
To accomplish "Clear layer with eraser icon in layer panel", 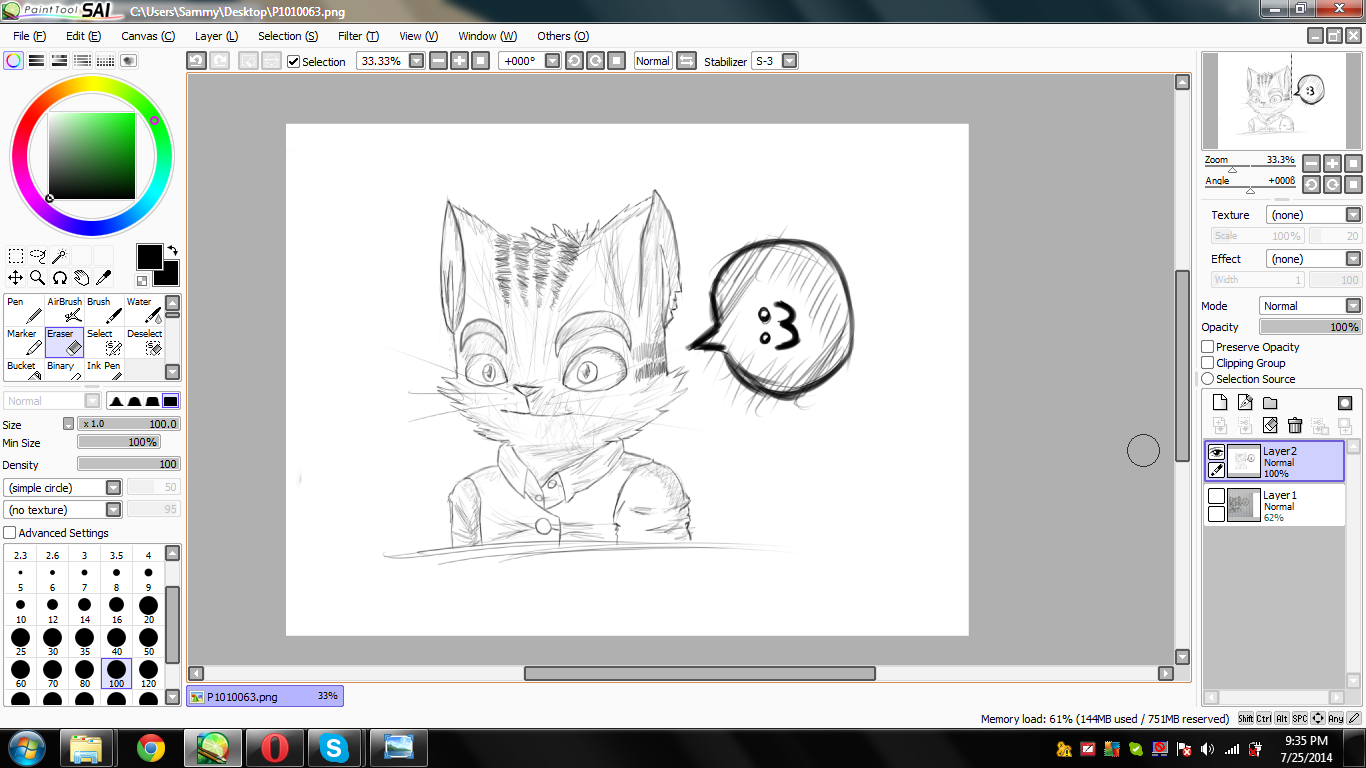I will (x=1270, y=426).
